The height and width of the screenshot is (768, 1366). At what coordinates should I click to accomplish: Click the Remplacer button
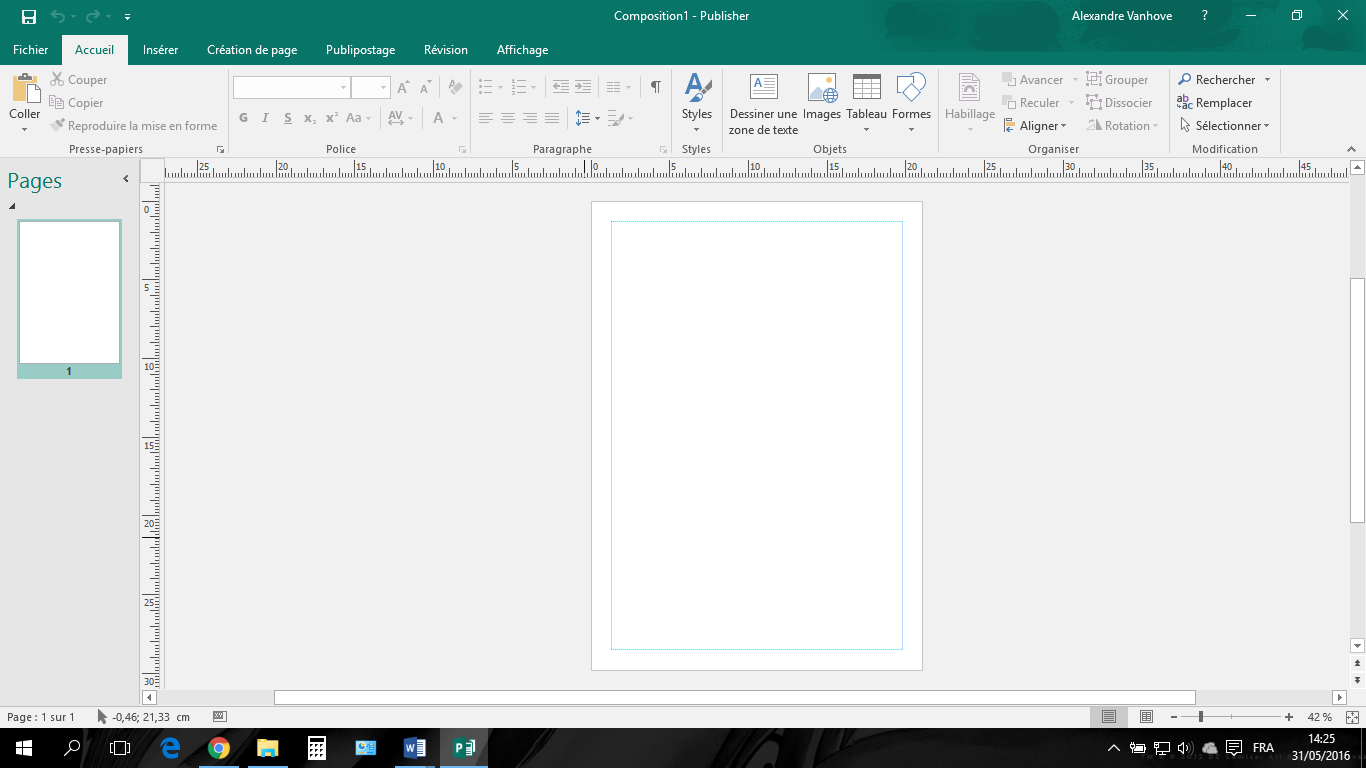[1214, 103]
